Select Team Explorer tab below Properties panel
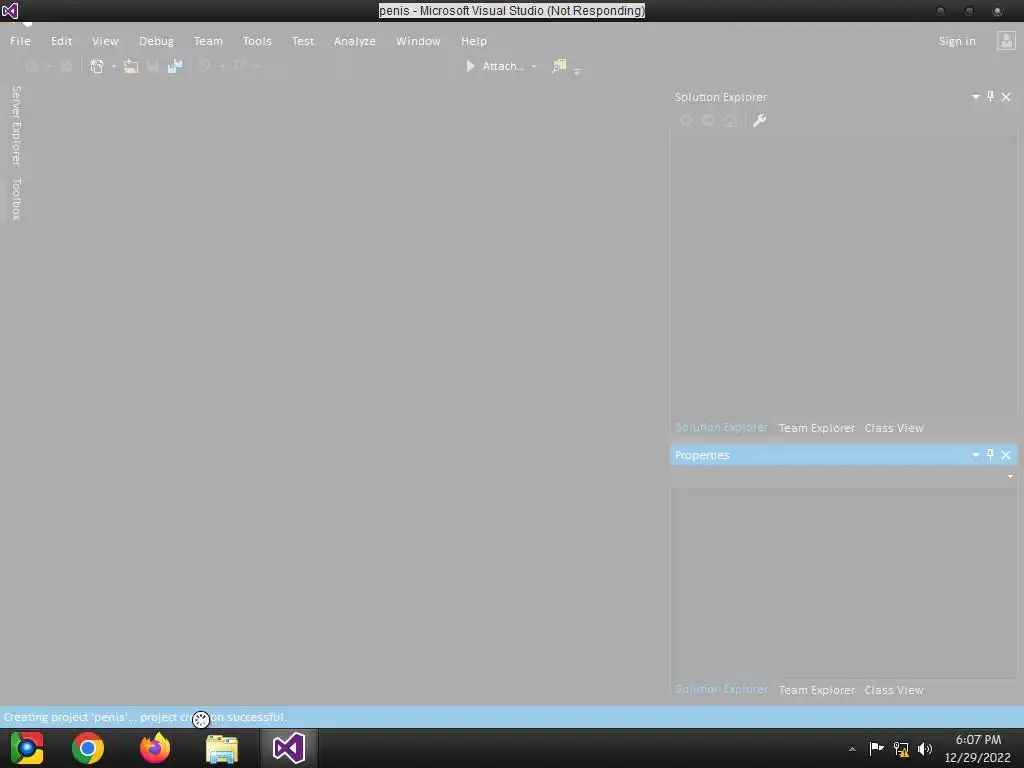The width and height of the screenshot is (1024, 768). coord(816,690)
